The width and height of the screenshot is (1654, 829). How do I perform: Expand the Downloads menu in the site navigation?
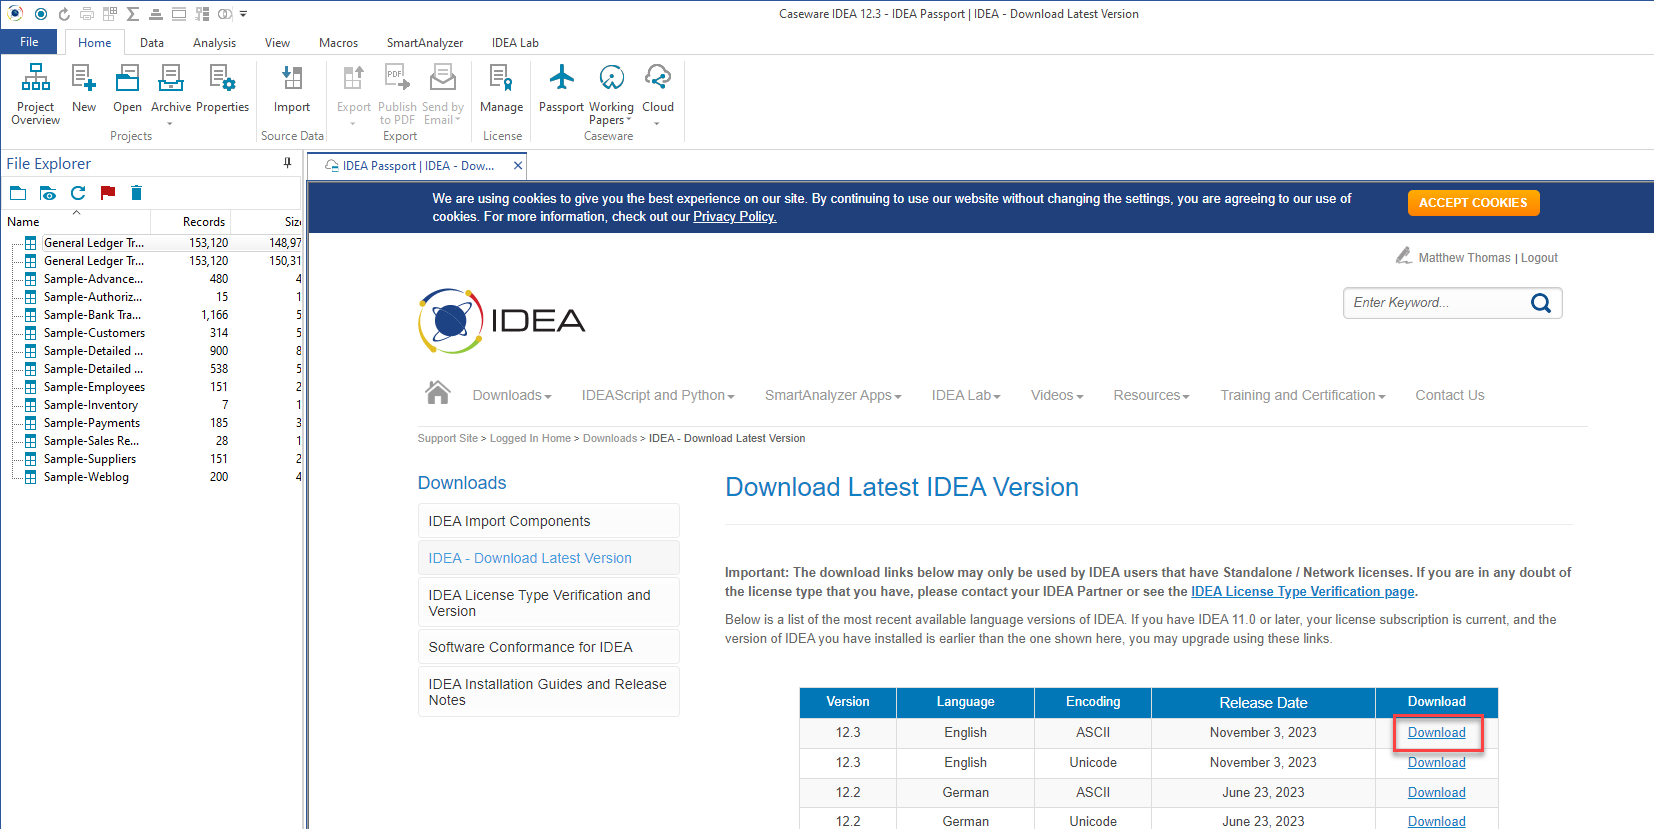[x=512, y=395]
